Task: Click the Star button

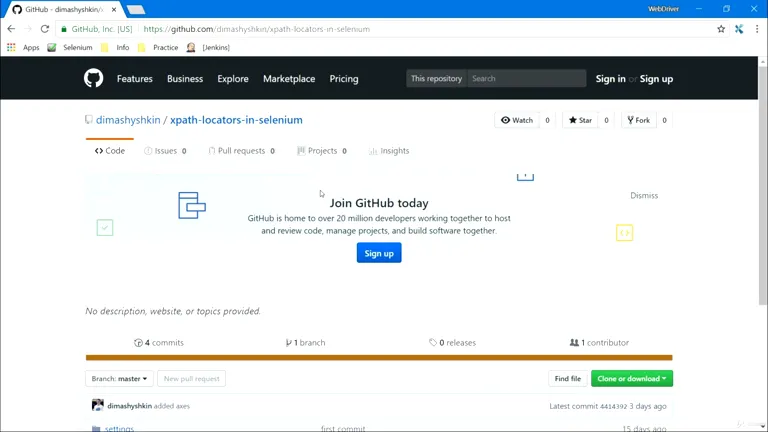Action: coord(580,120)
